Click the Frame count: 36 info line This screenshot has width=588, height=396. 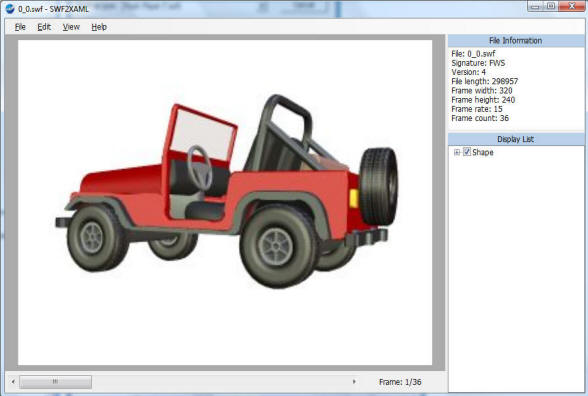click(480, 118)
